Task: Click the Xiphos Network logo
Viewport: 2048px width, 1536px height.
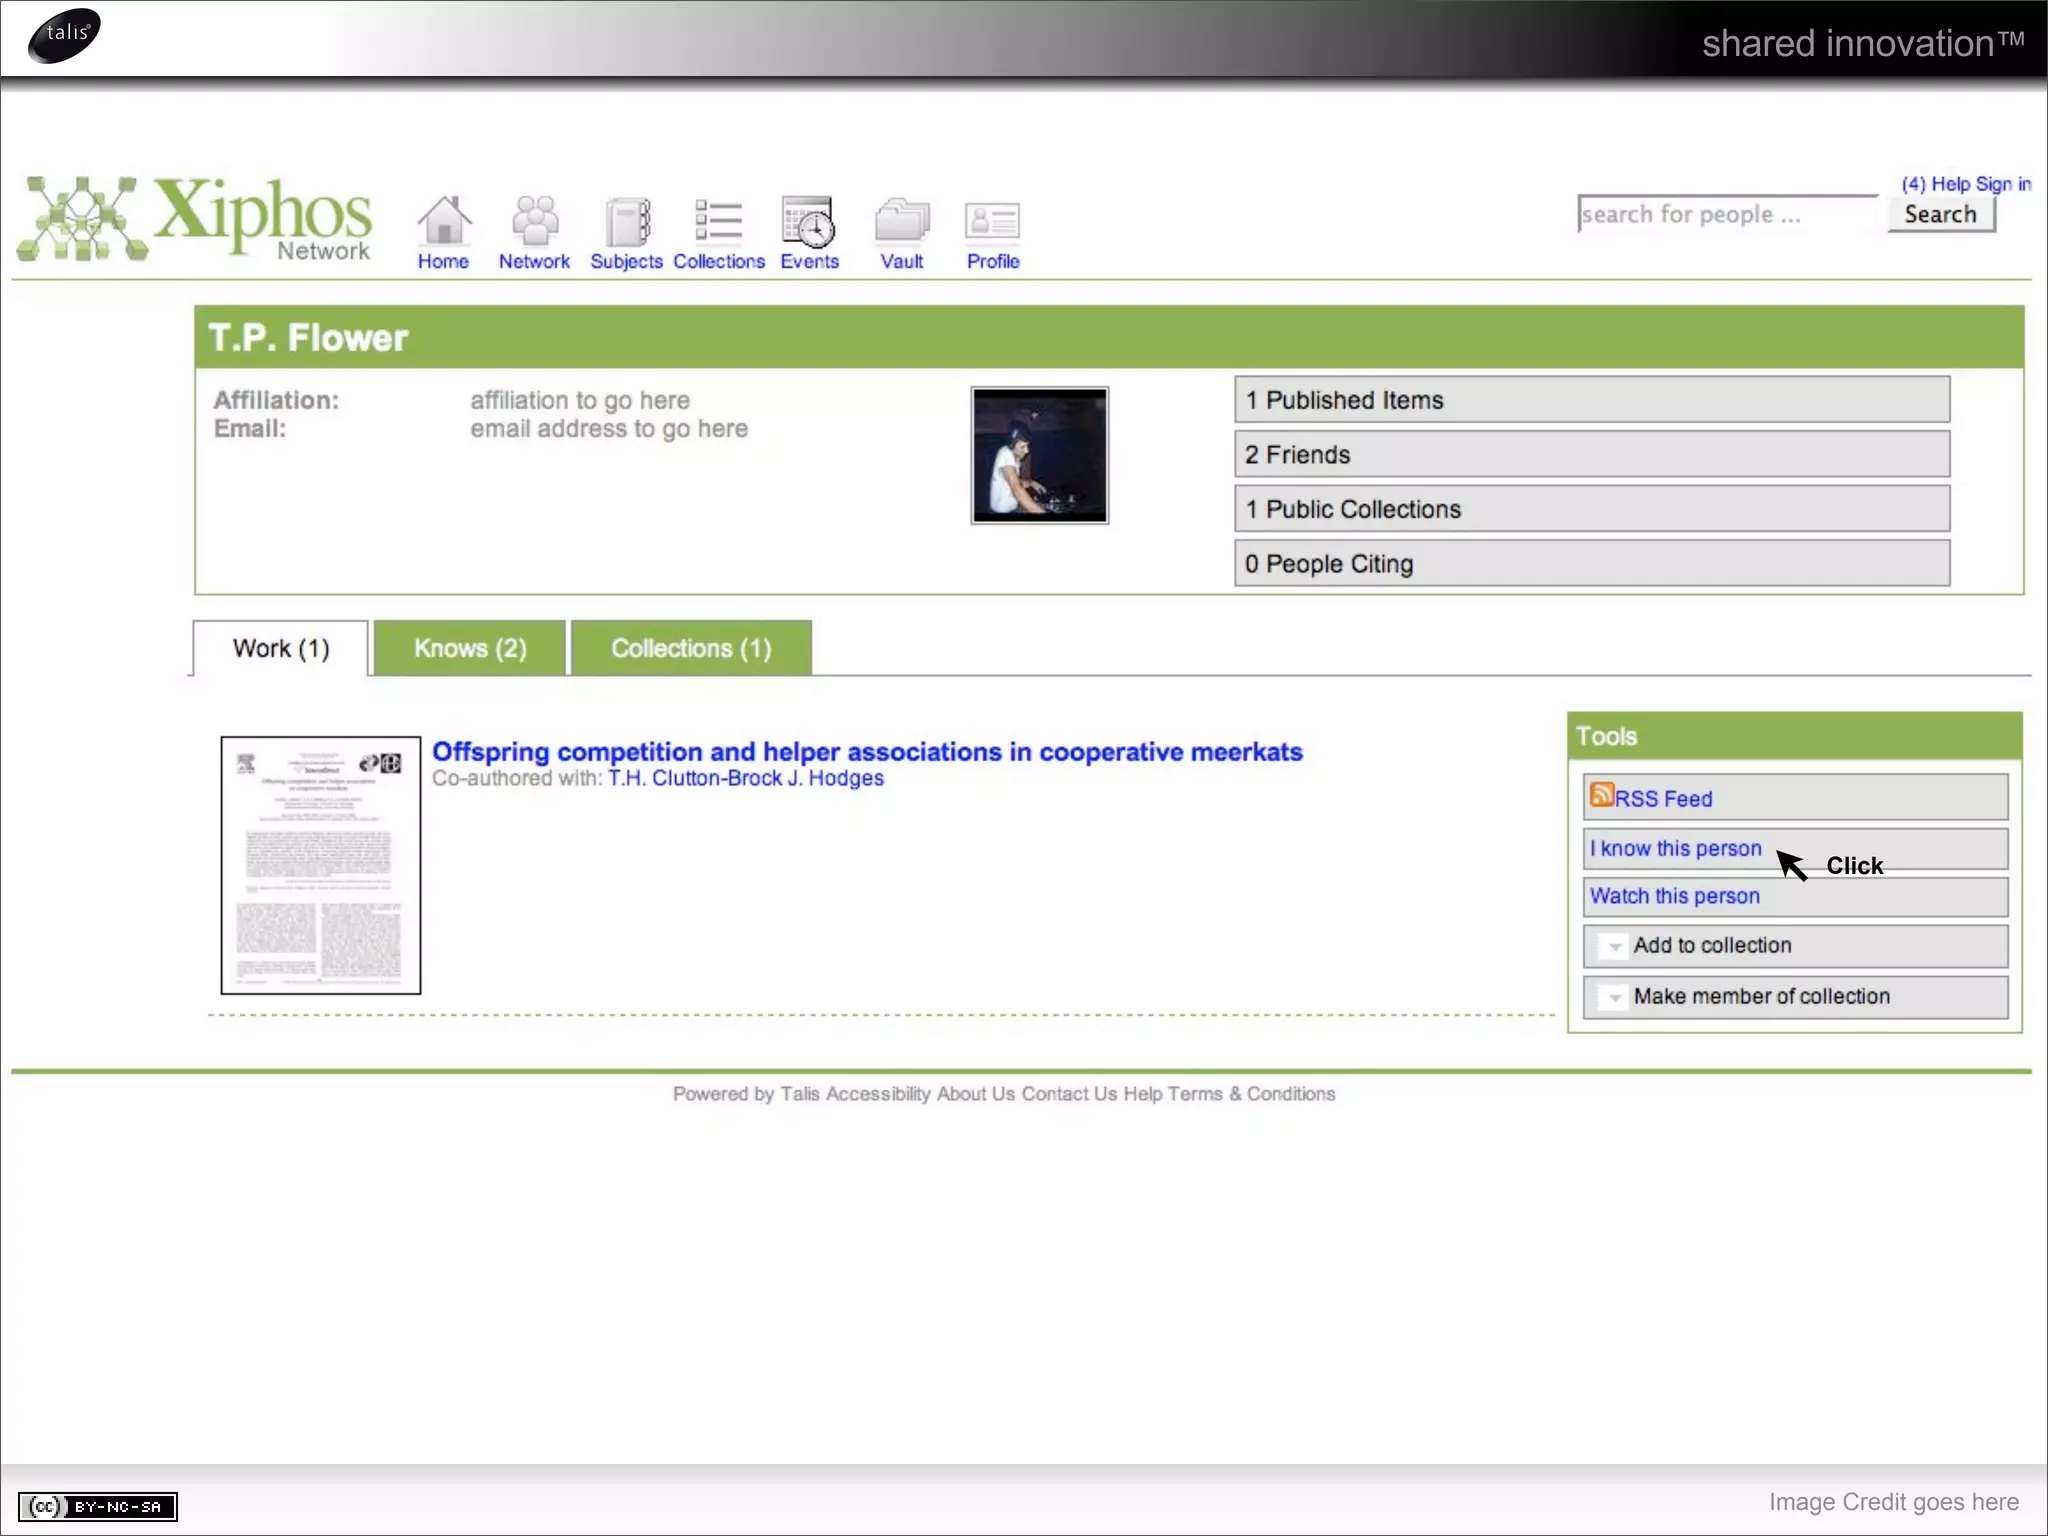Action: (195, 219)
